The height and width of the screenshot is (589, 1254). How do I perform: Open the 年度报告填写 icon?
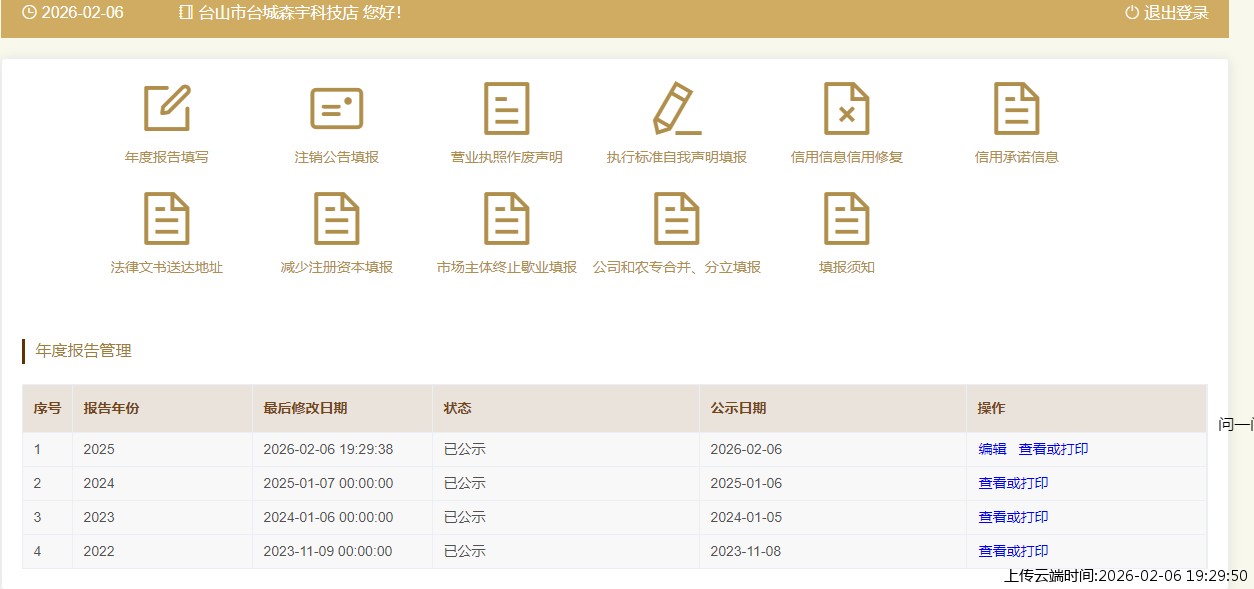coord(167,108)
